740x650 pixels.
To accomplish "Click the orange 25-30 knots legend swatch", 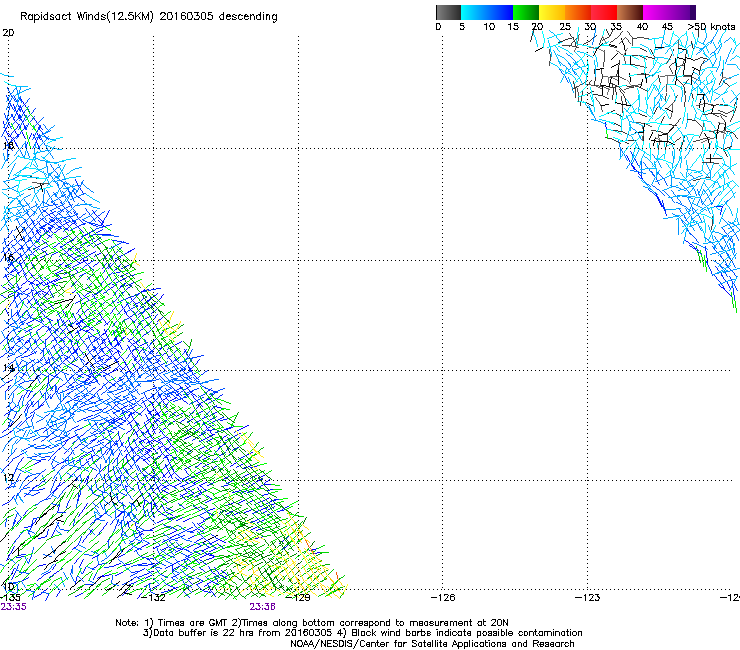I will (578, 12).
